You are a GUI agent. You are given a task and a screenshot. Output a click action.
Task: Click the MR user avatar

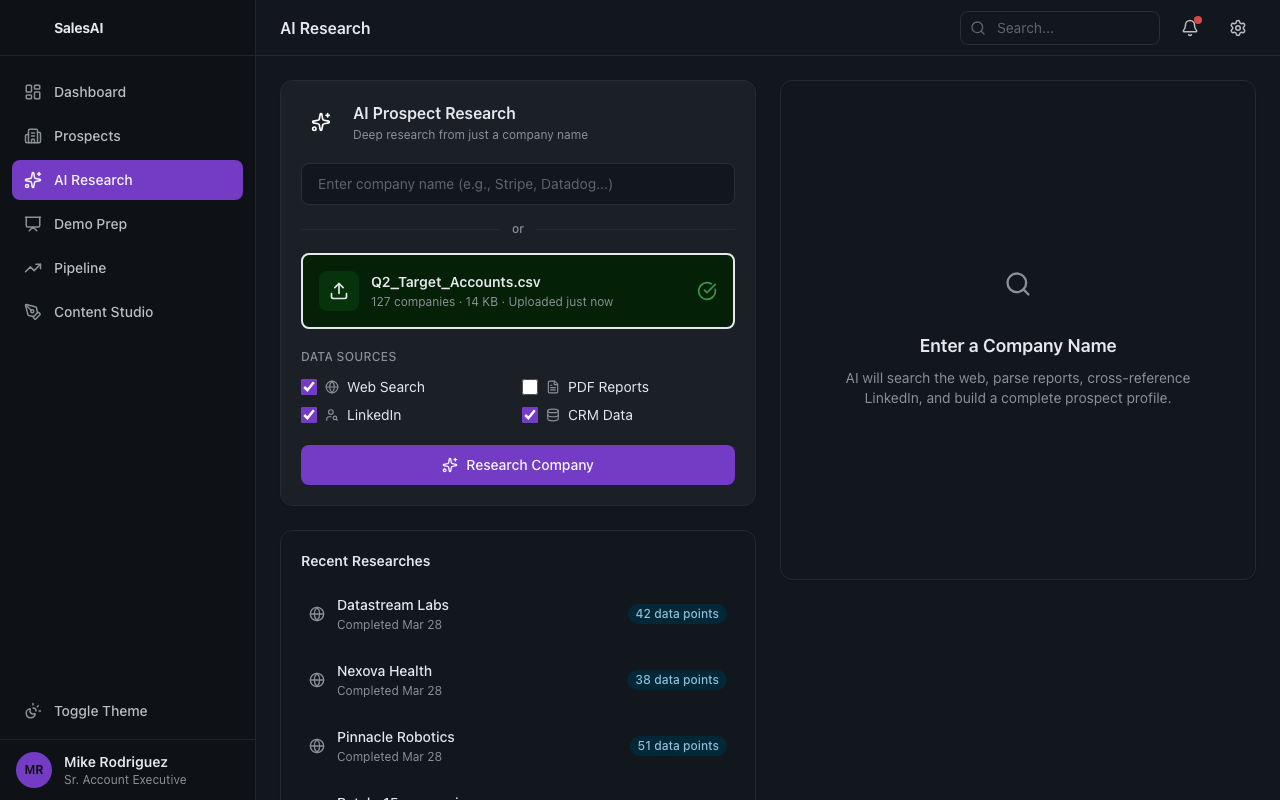34,770
